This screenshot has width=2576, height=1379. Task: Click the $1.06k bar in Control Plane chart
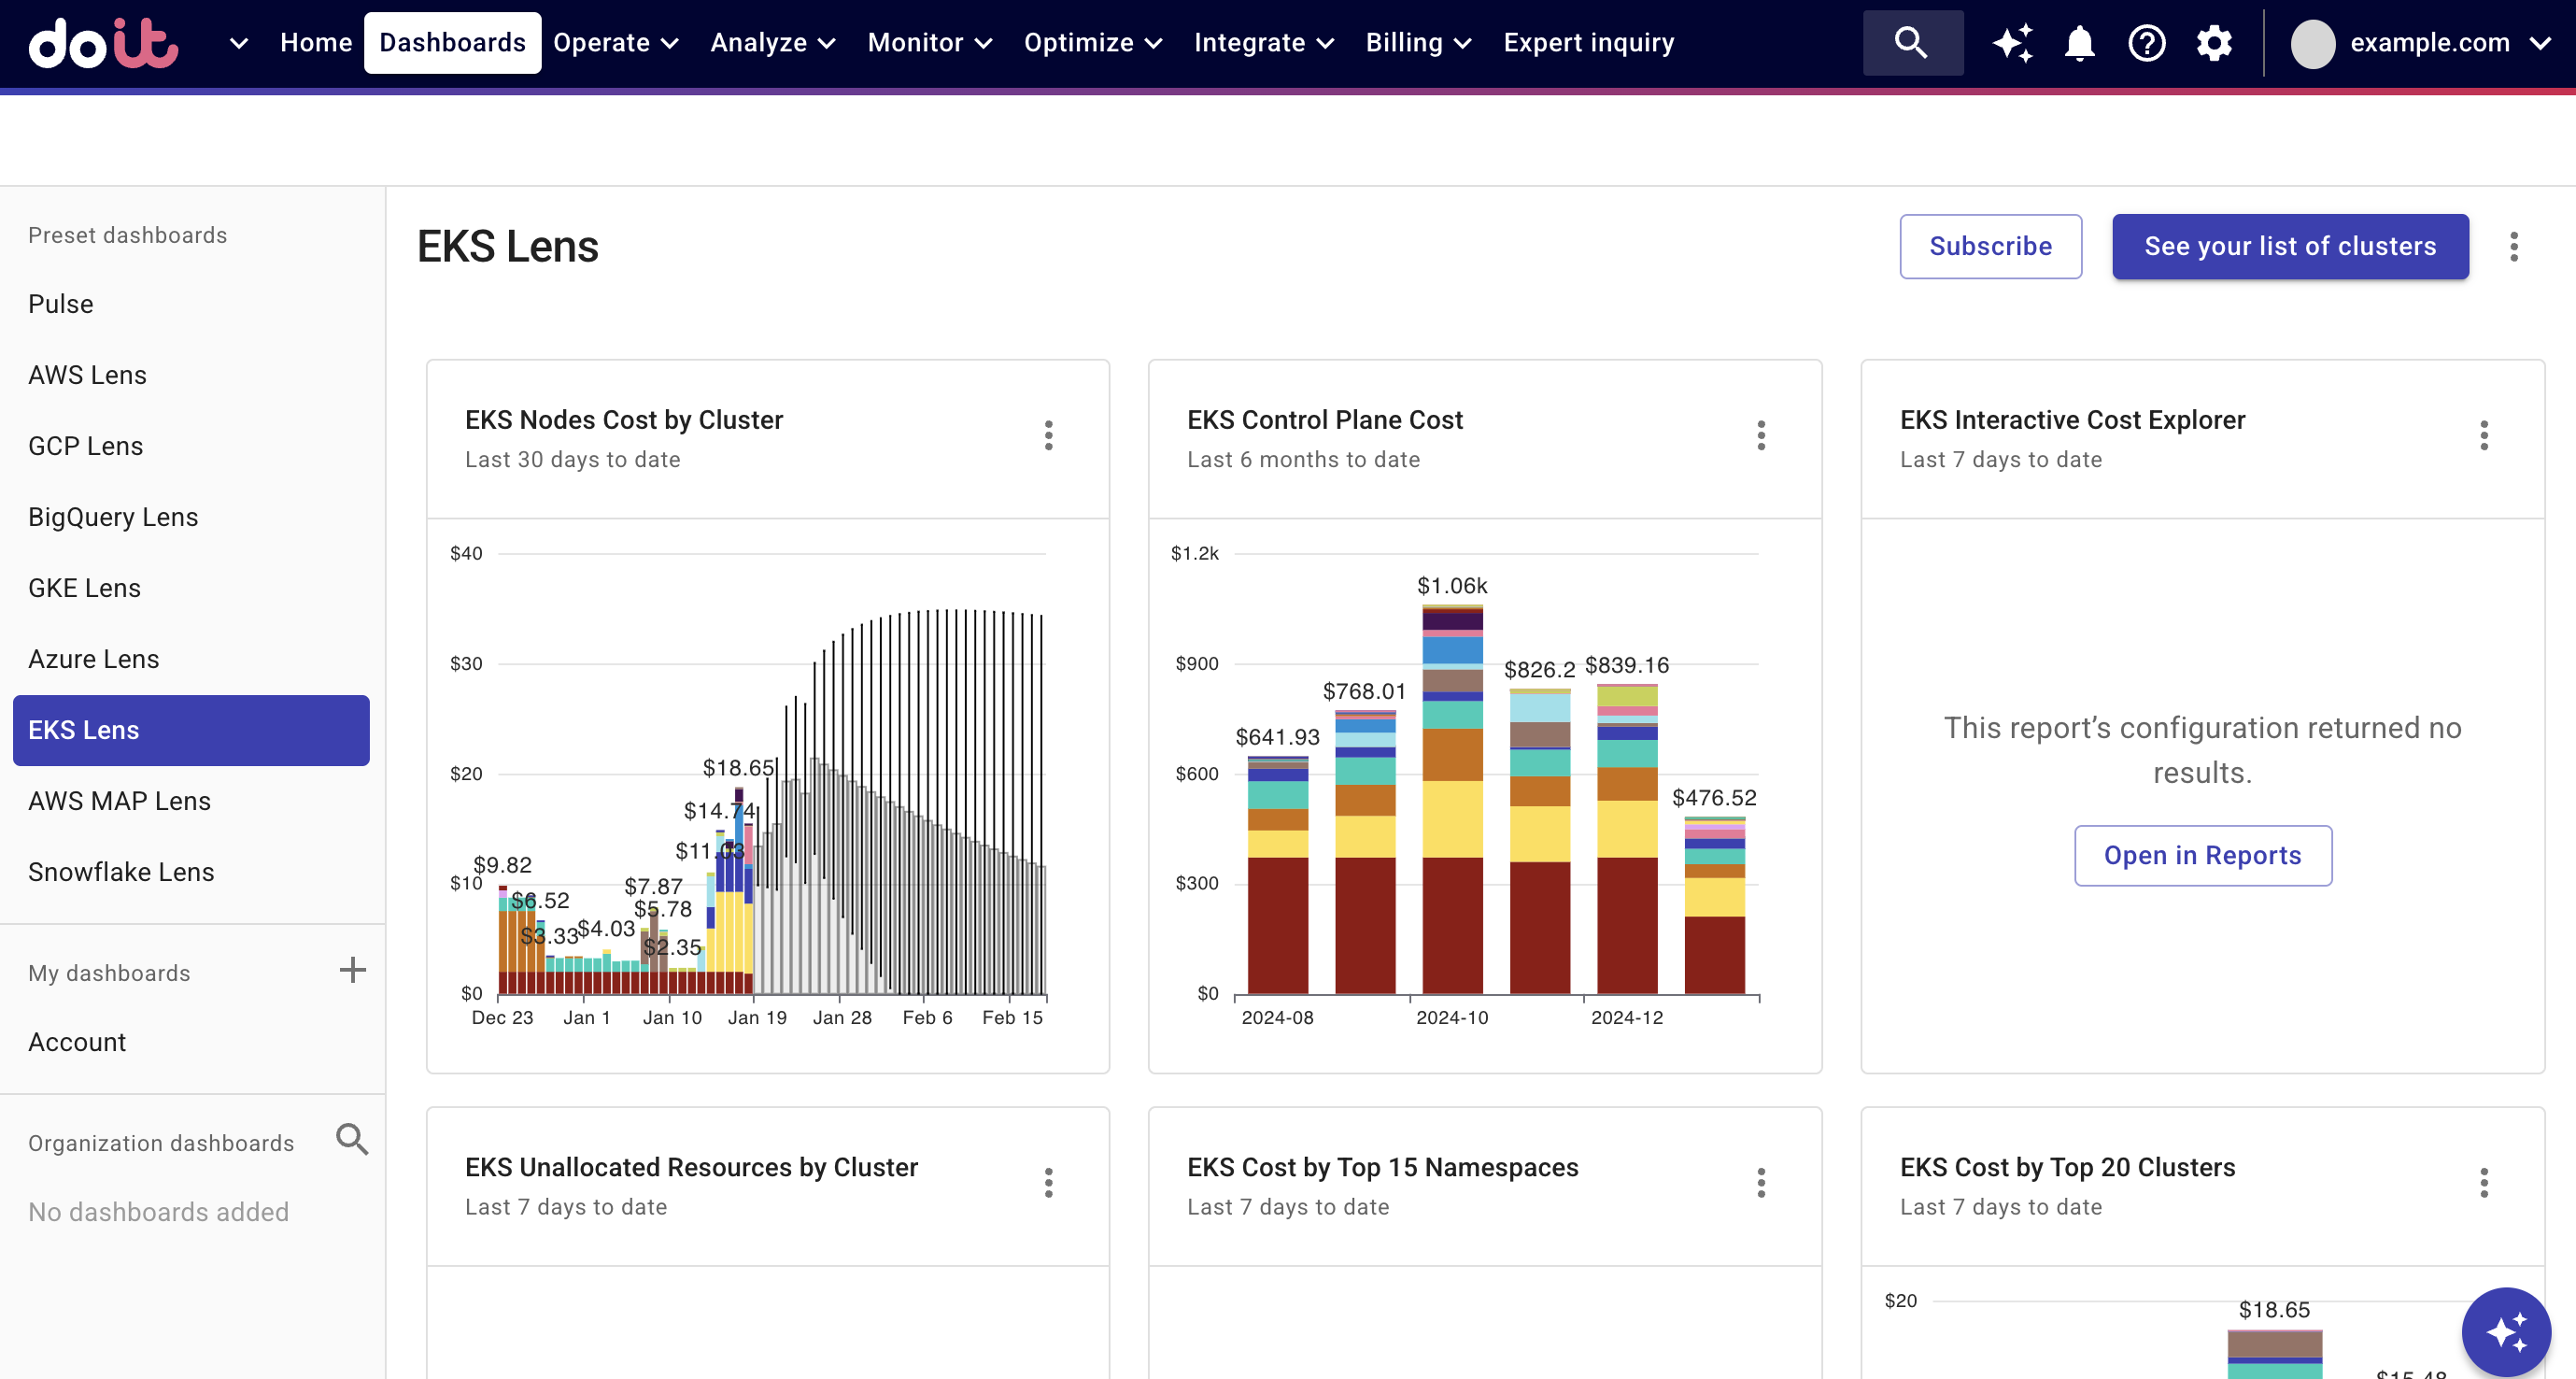[x=1452, y=800]
